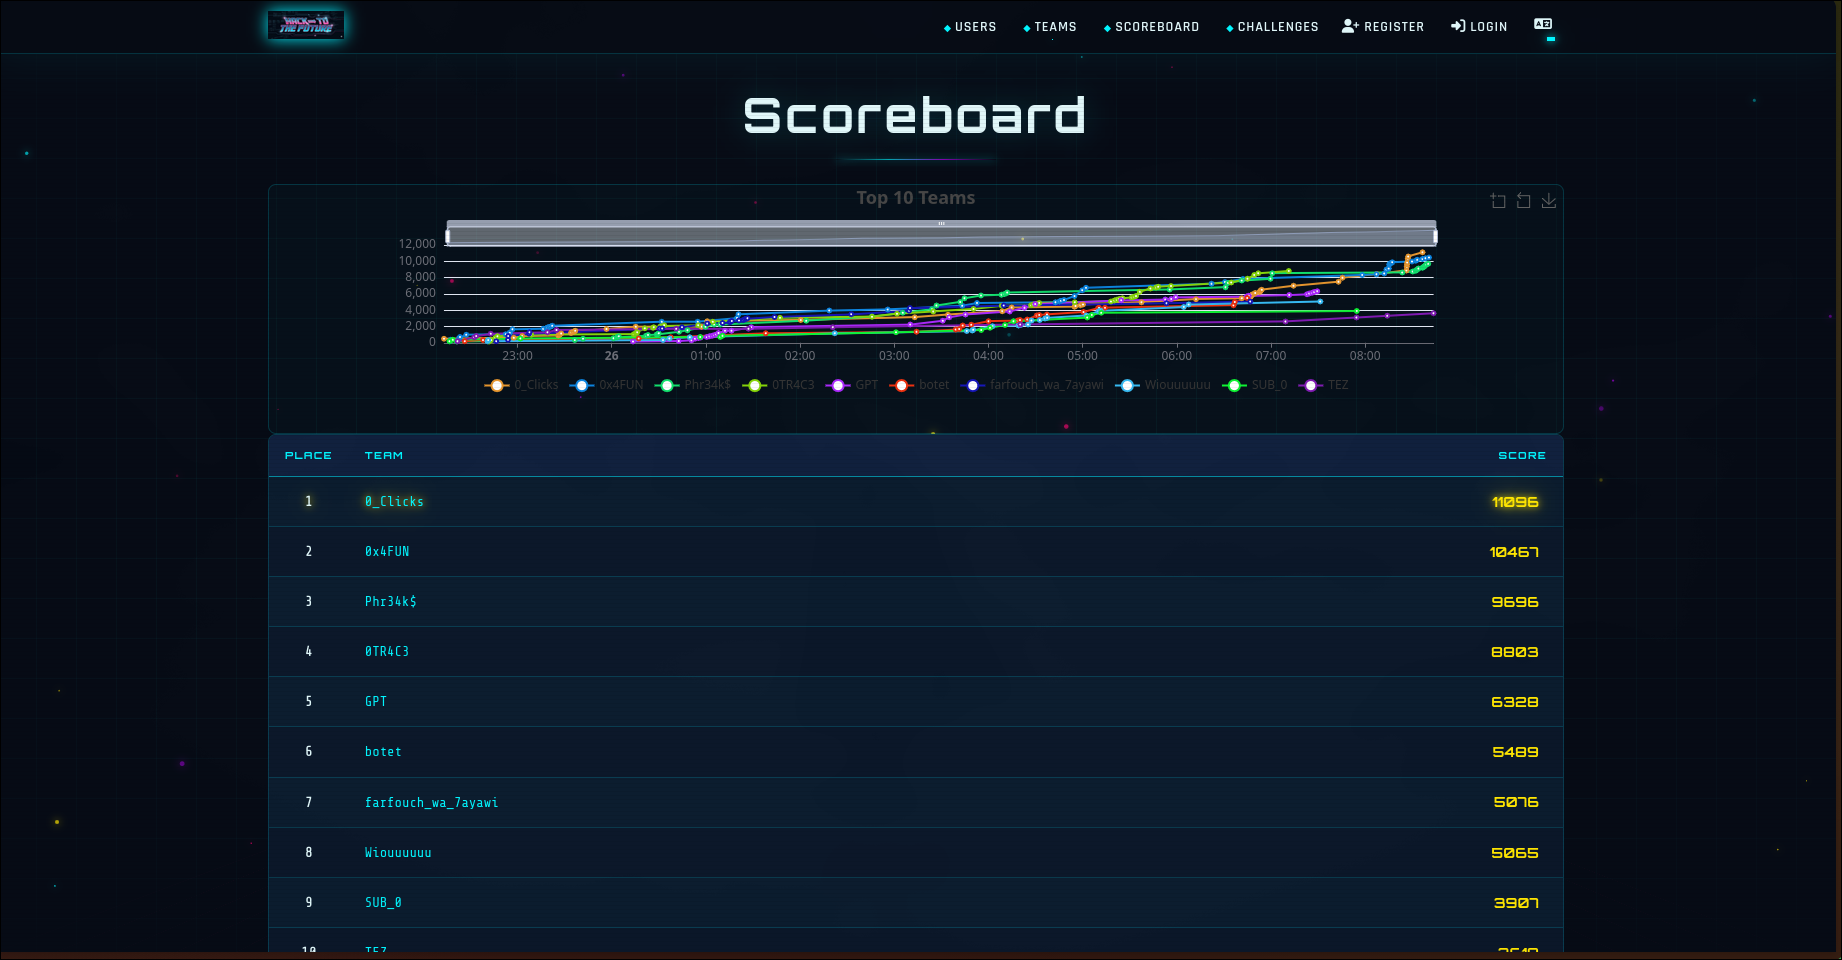Click the Back to the Future site logo

tap(306, 25)
